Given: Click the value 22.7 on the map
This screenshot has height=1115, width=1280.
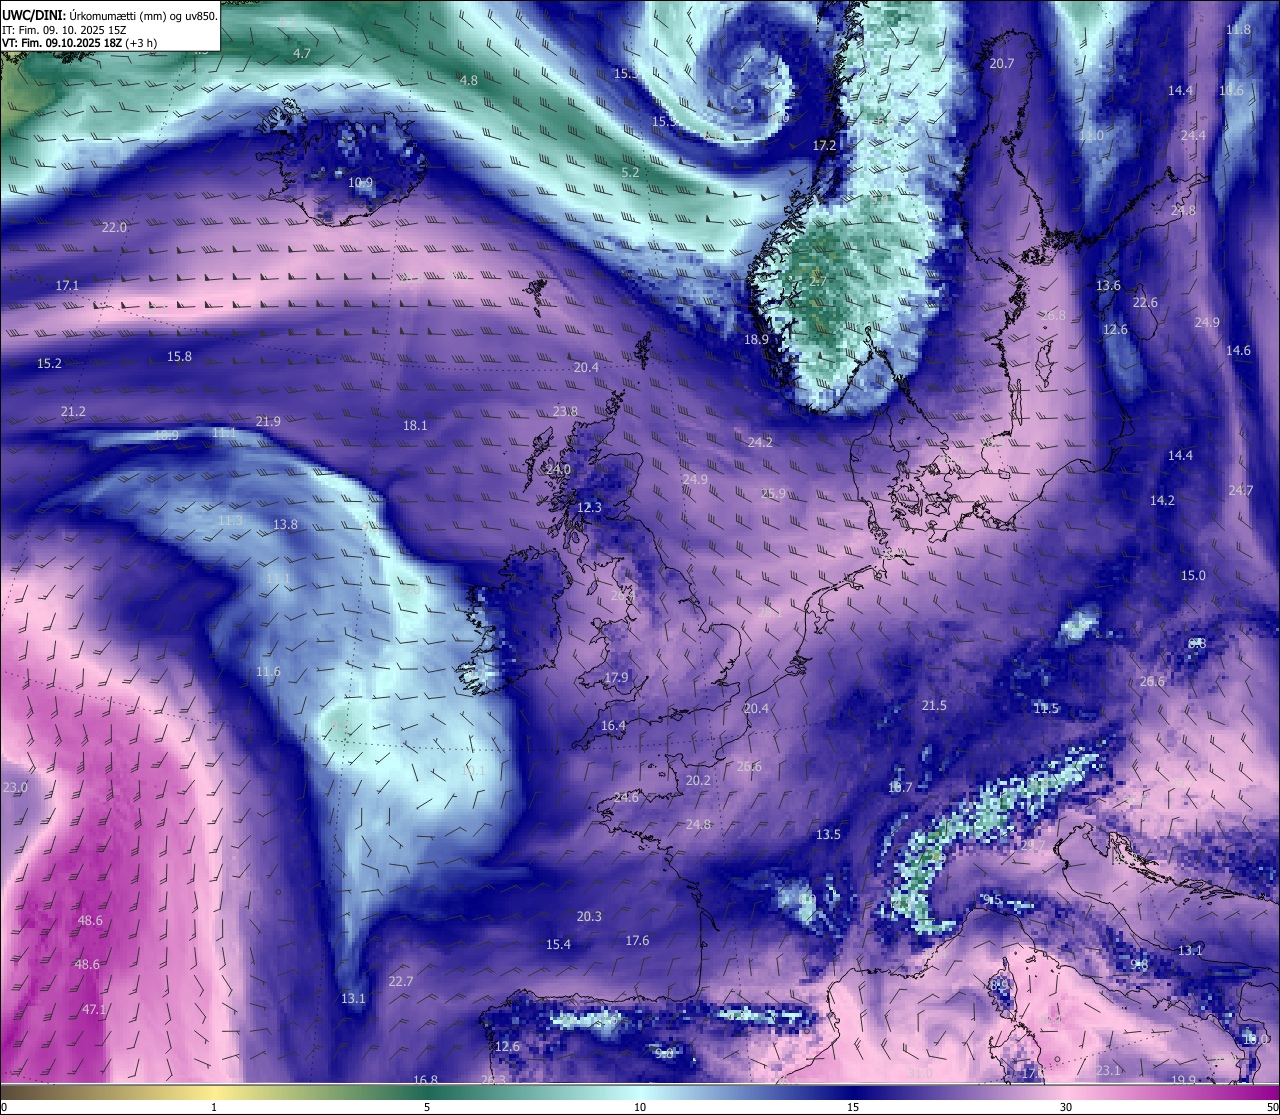Looking at the screenshot, I should [400, 981].
